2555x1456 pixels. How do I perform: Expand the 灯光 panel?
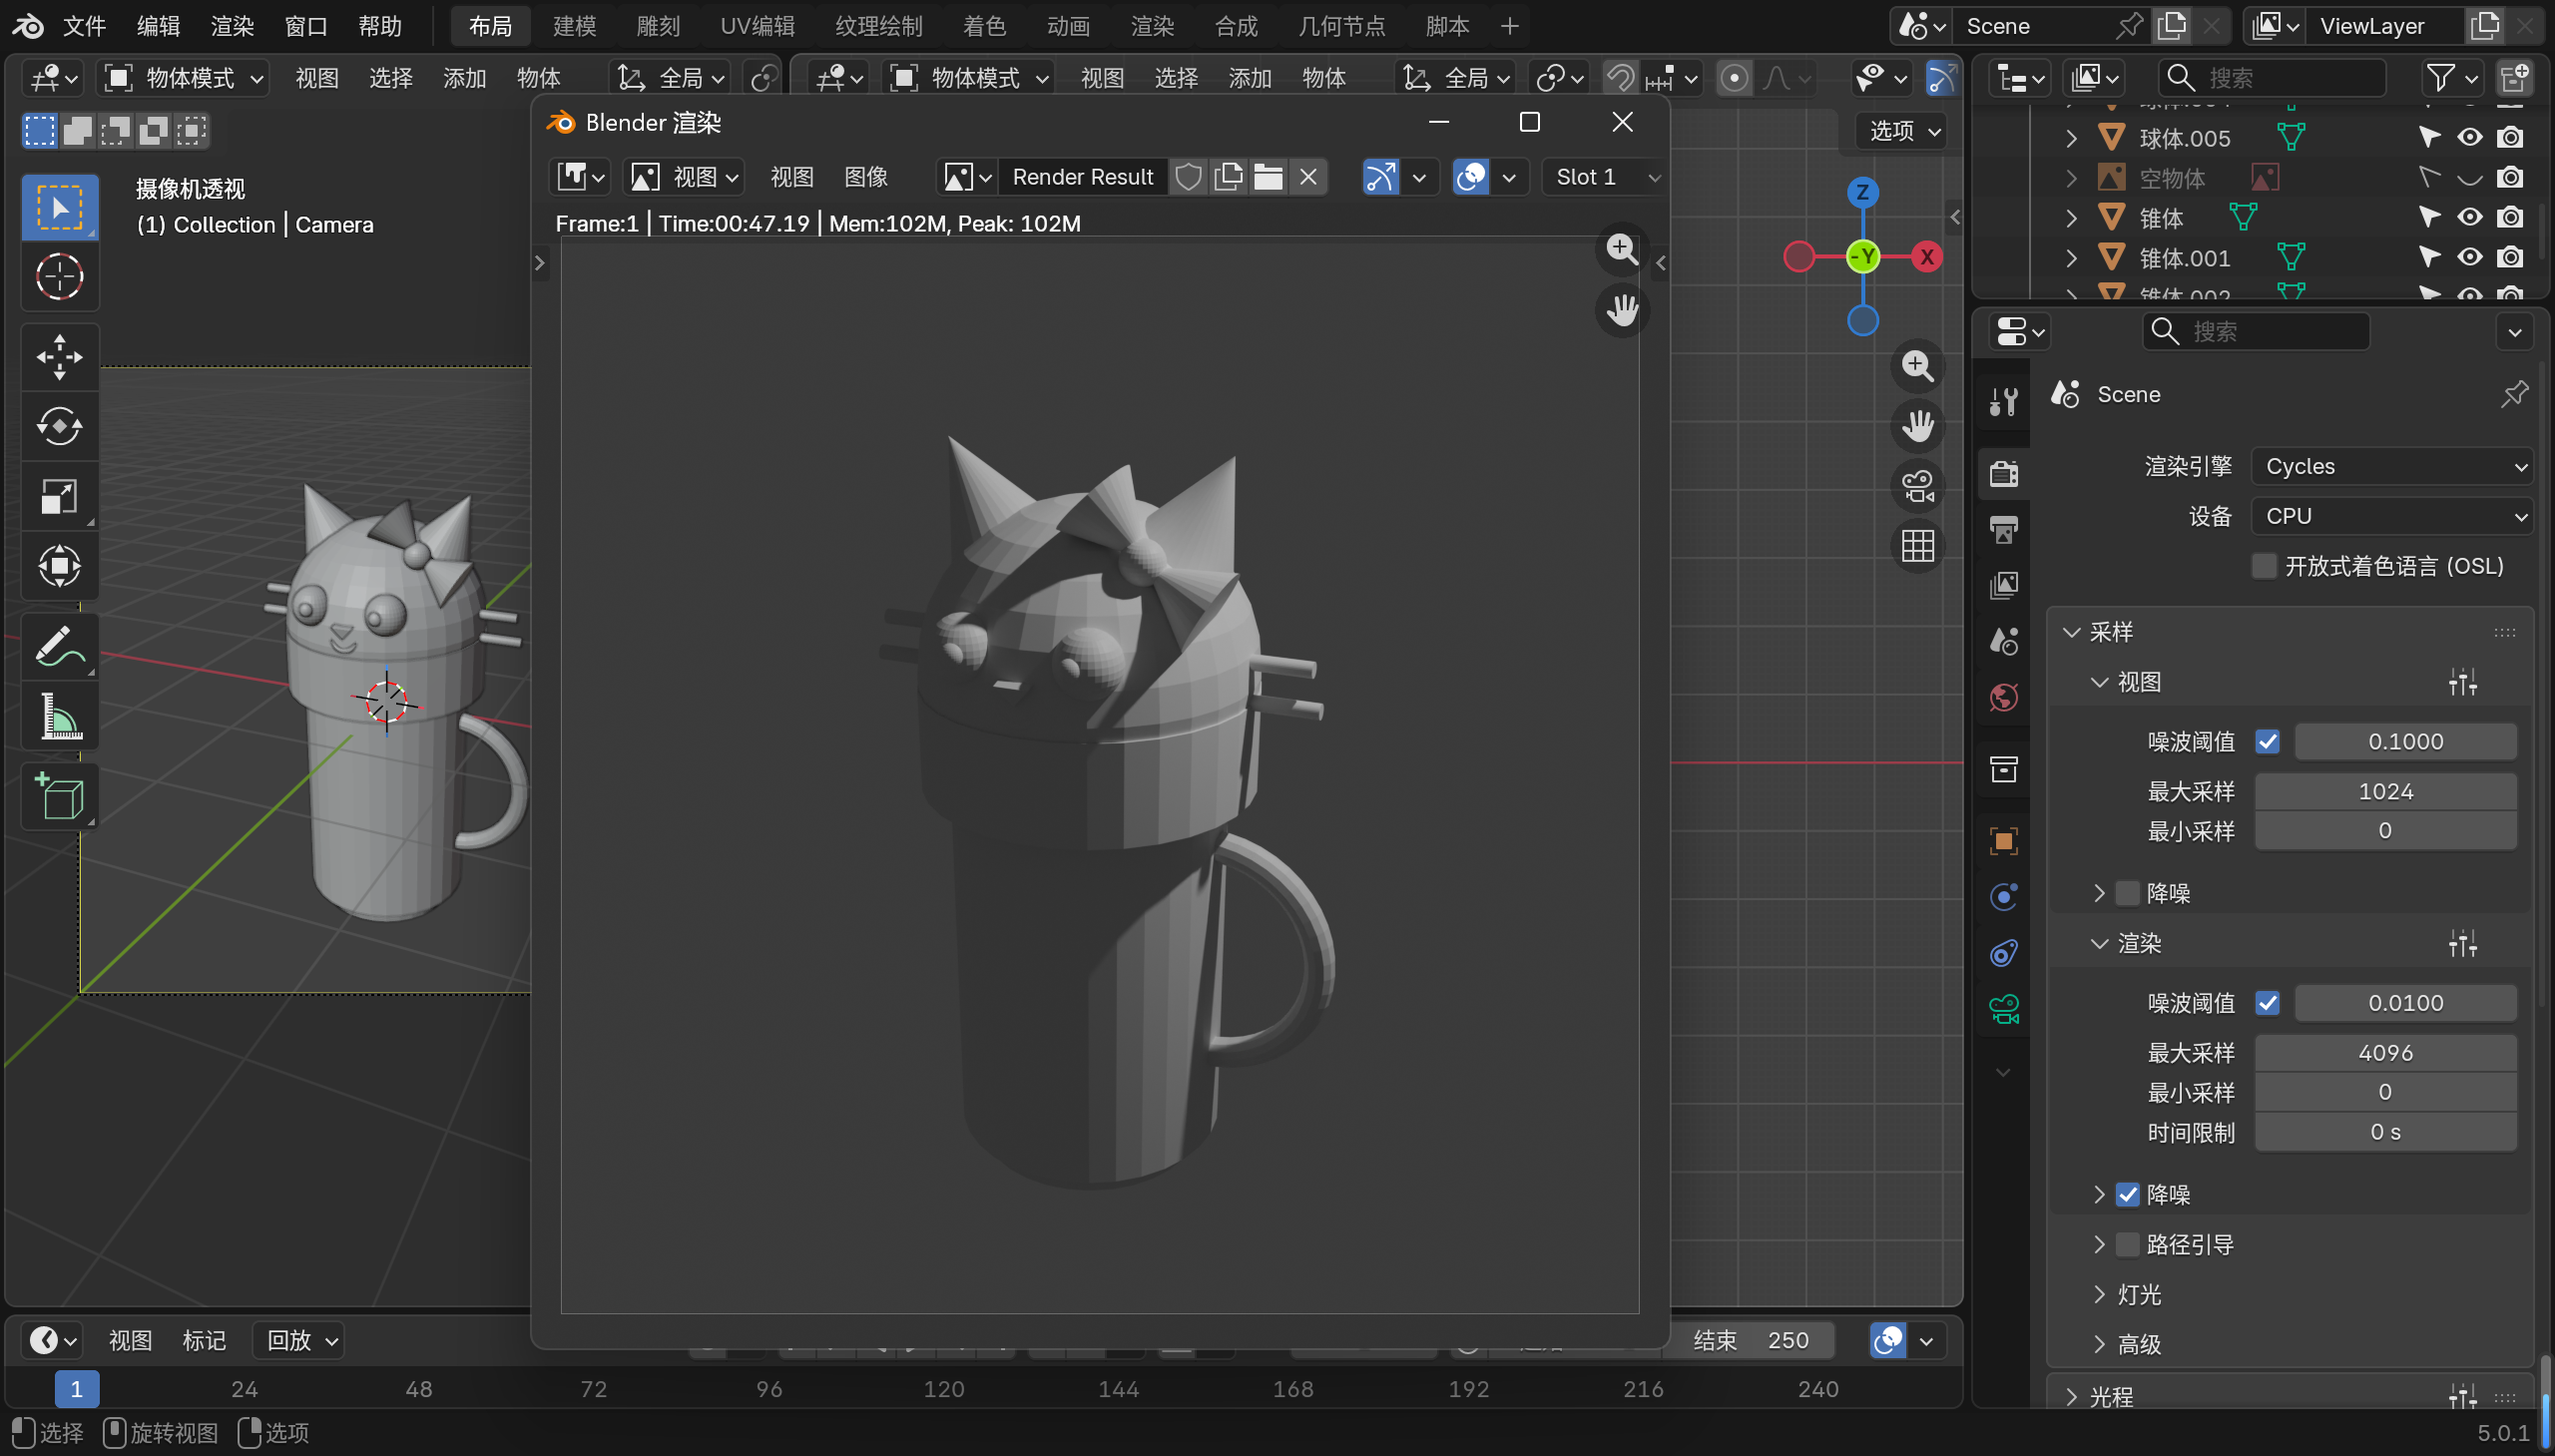pyautogui.click(x=2140, y=1294)
